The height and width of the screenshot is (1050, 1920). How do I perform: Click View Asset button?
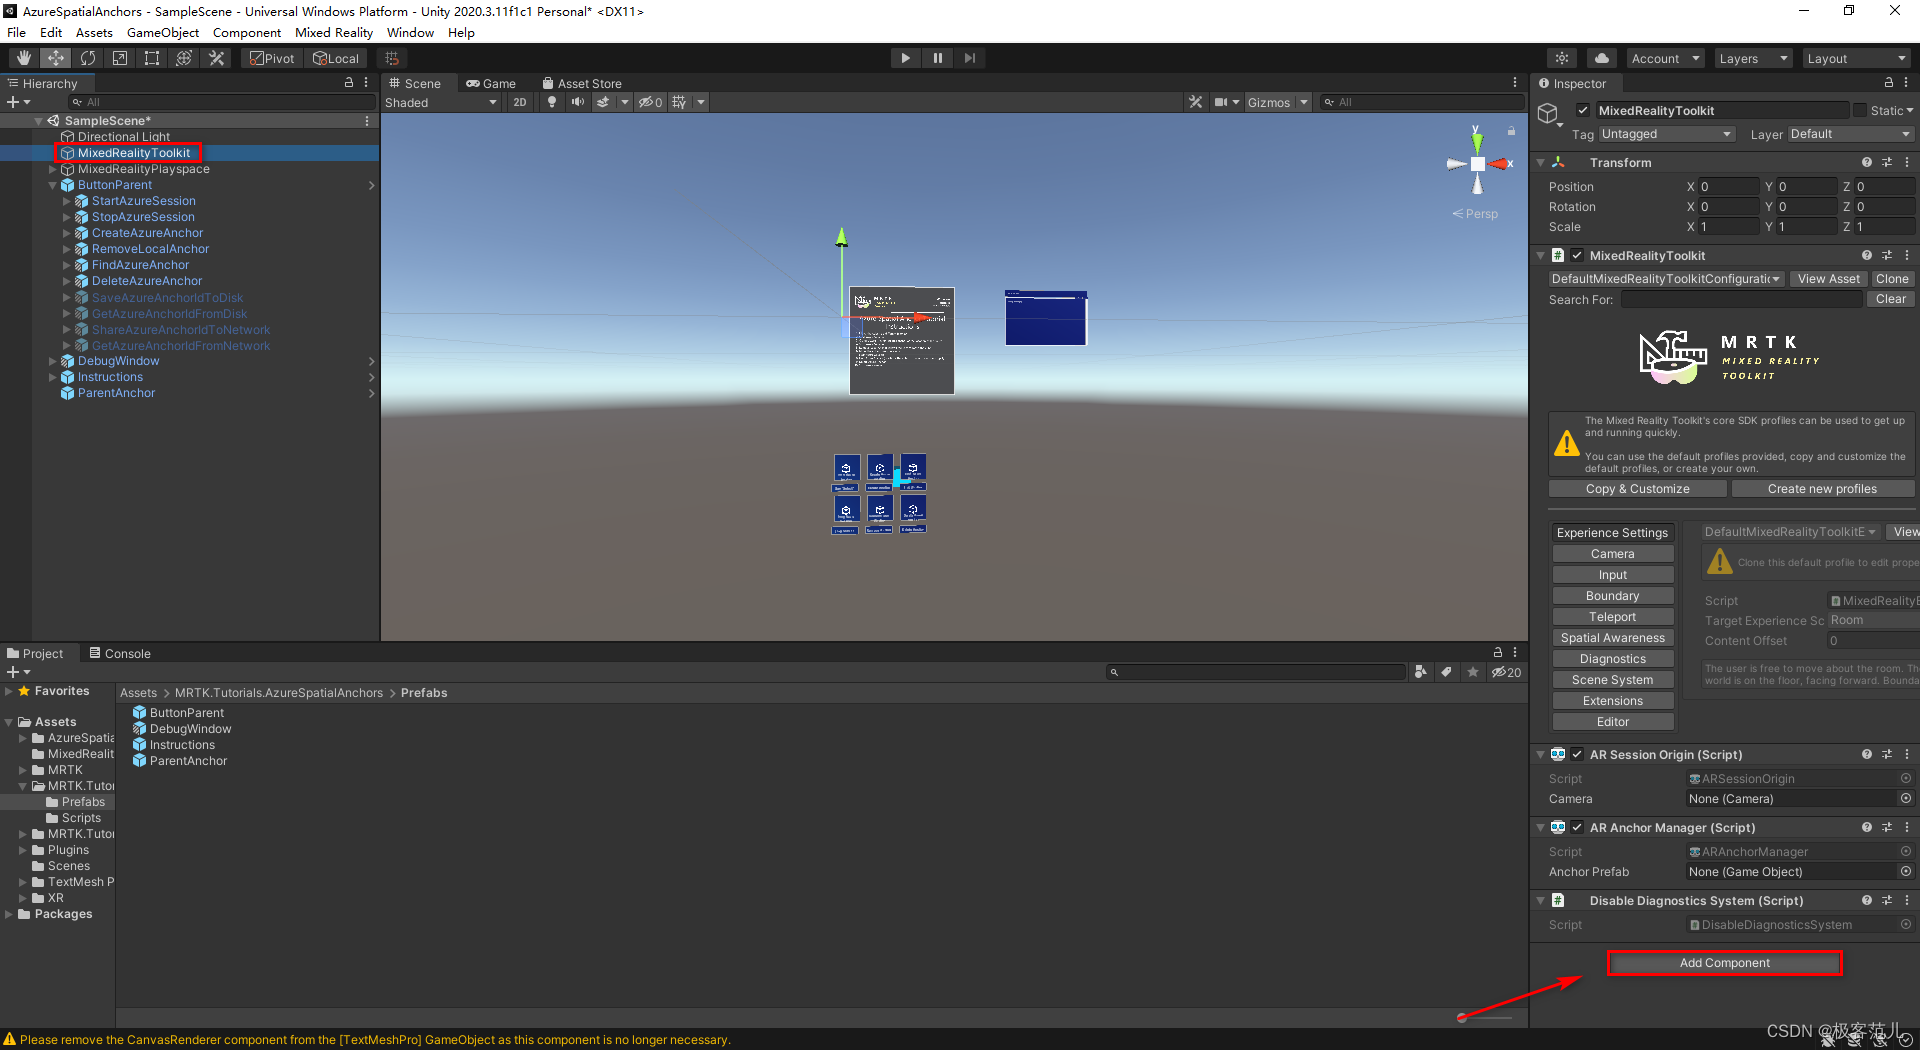pos(1829,279)
